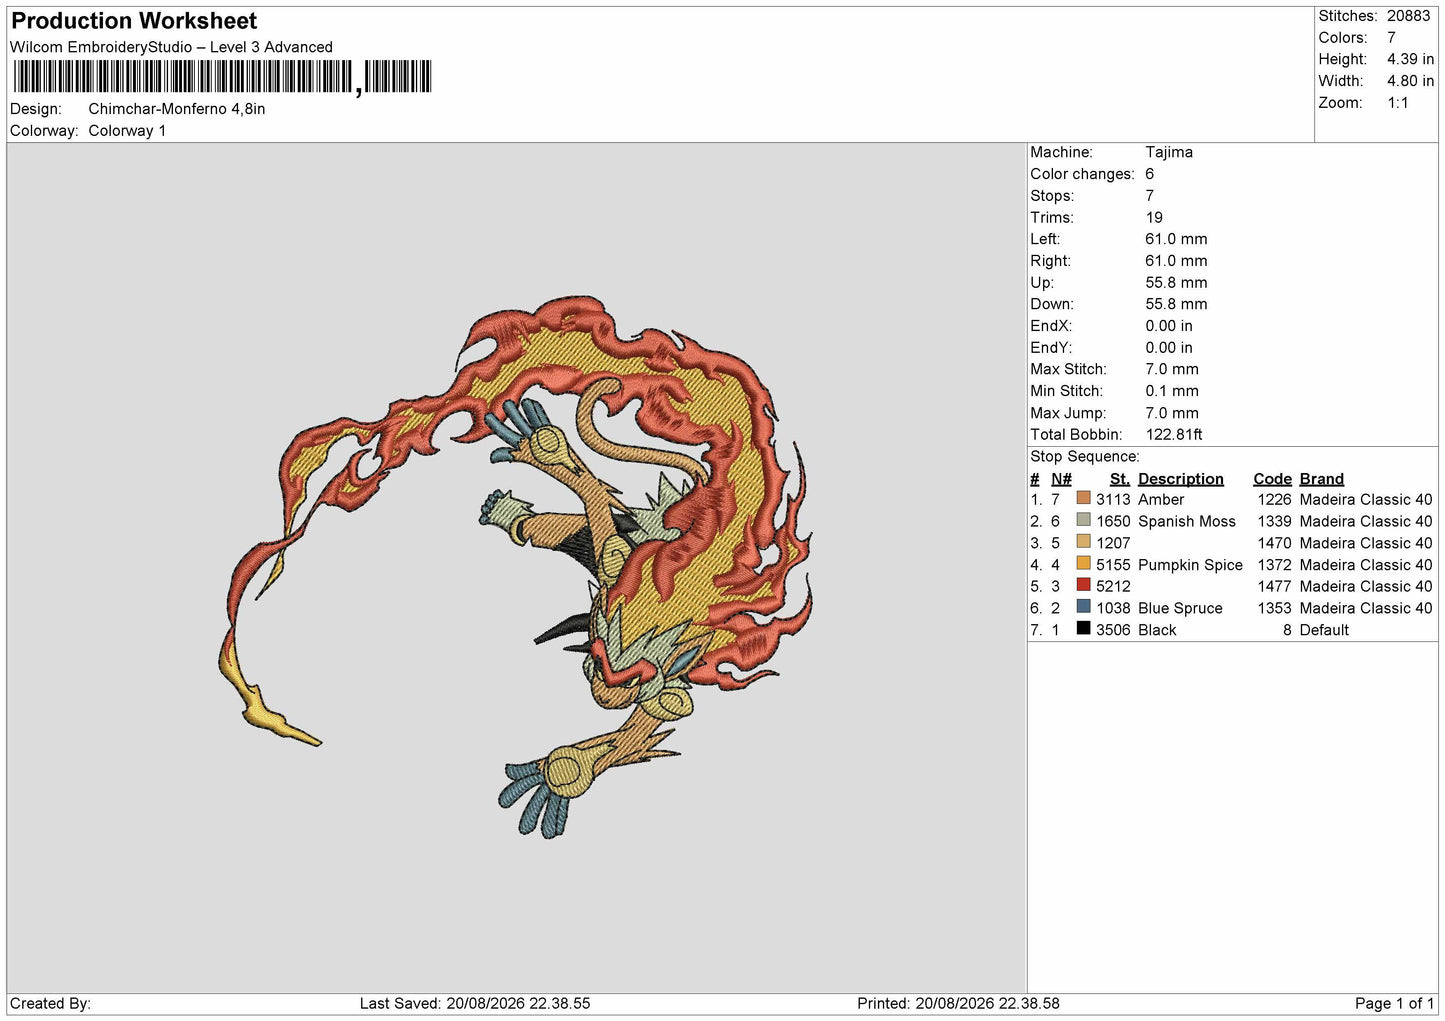1445x1021 pixels.
Task: Click the EndY row label
Action: pyautogui.click(x=1051, y=348)
